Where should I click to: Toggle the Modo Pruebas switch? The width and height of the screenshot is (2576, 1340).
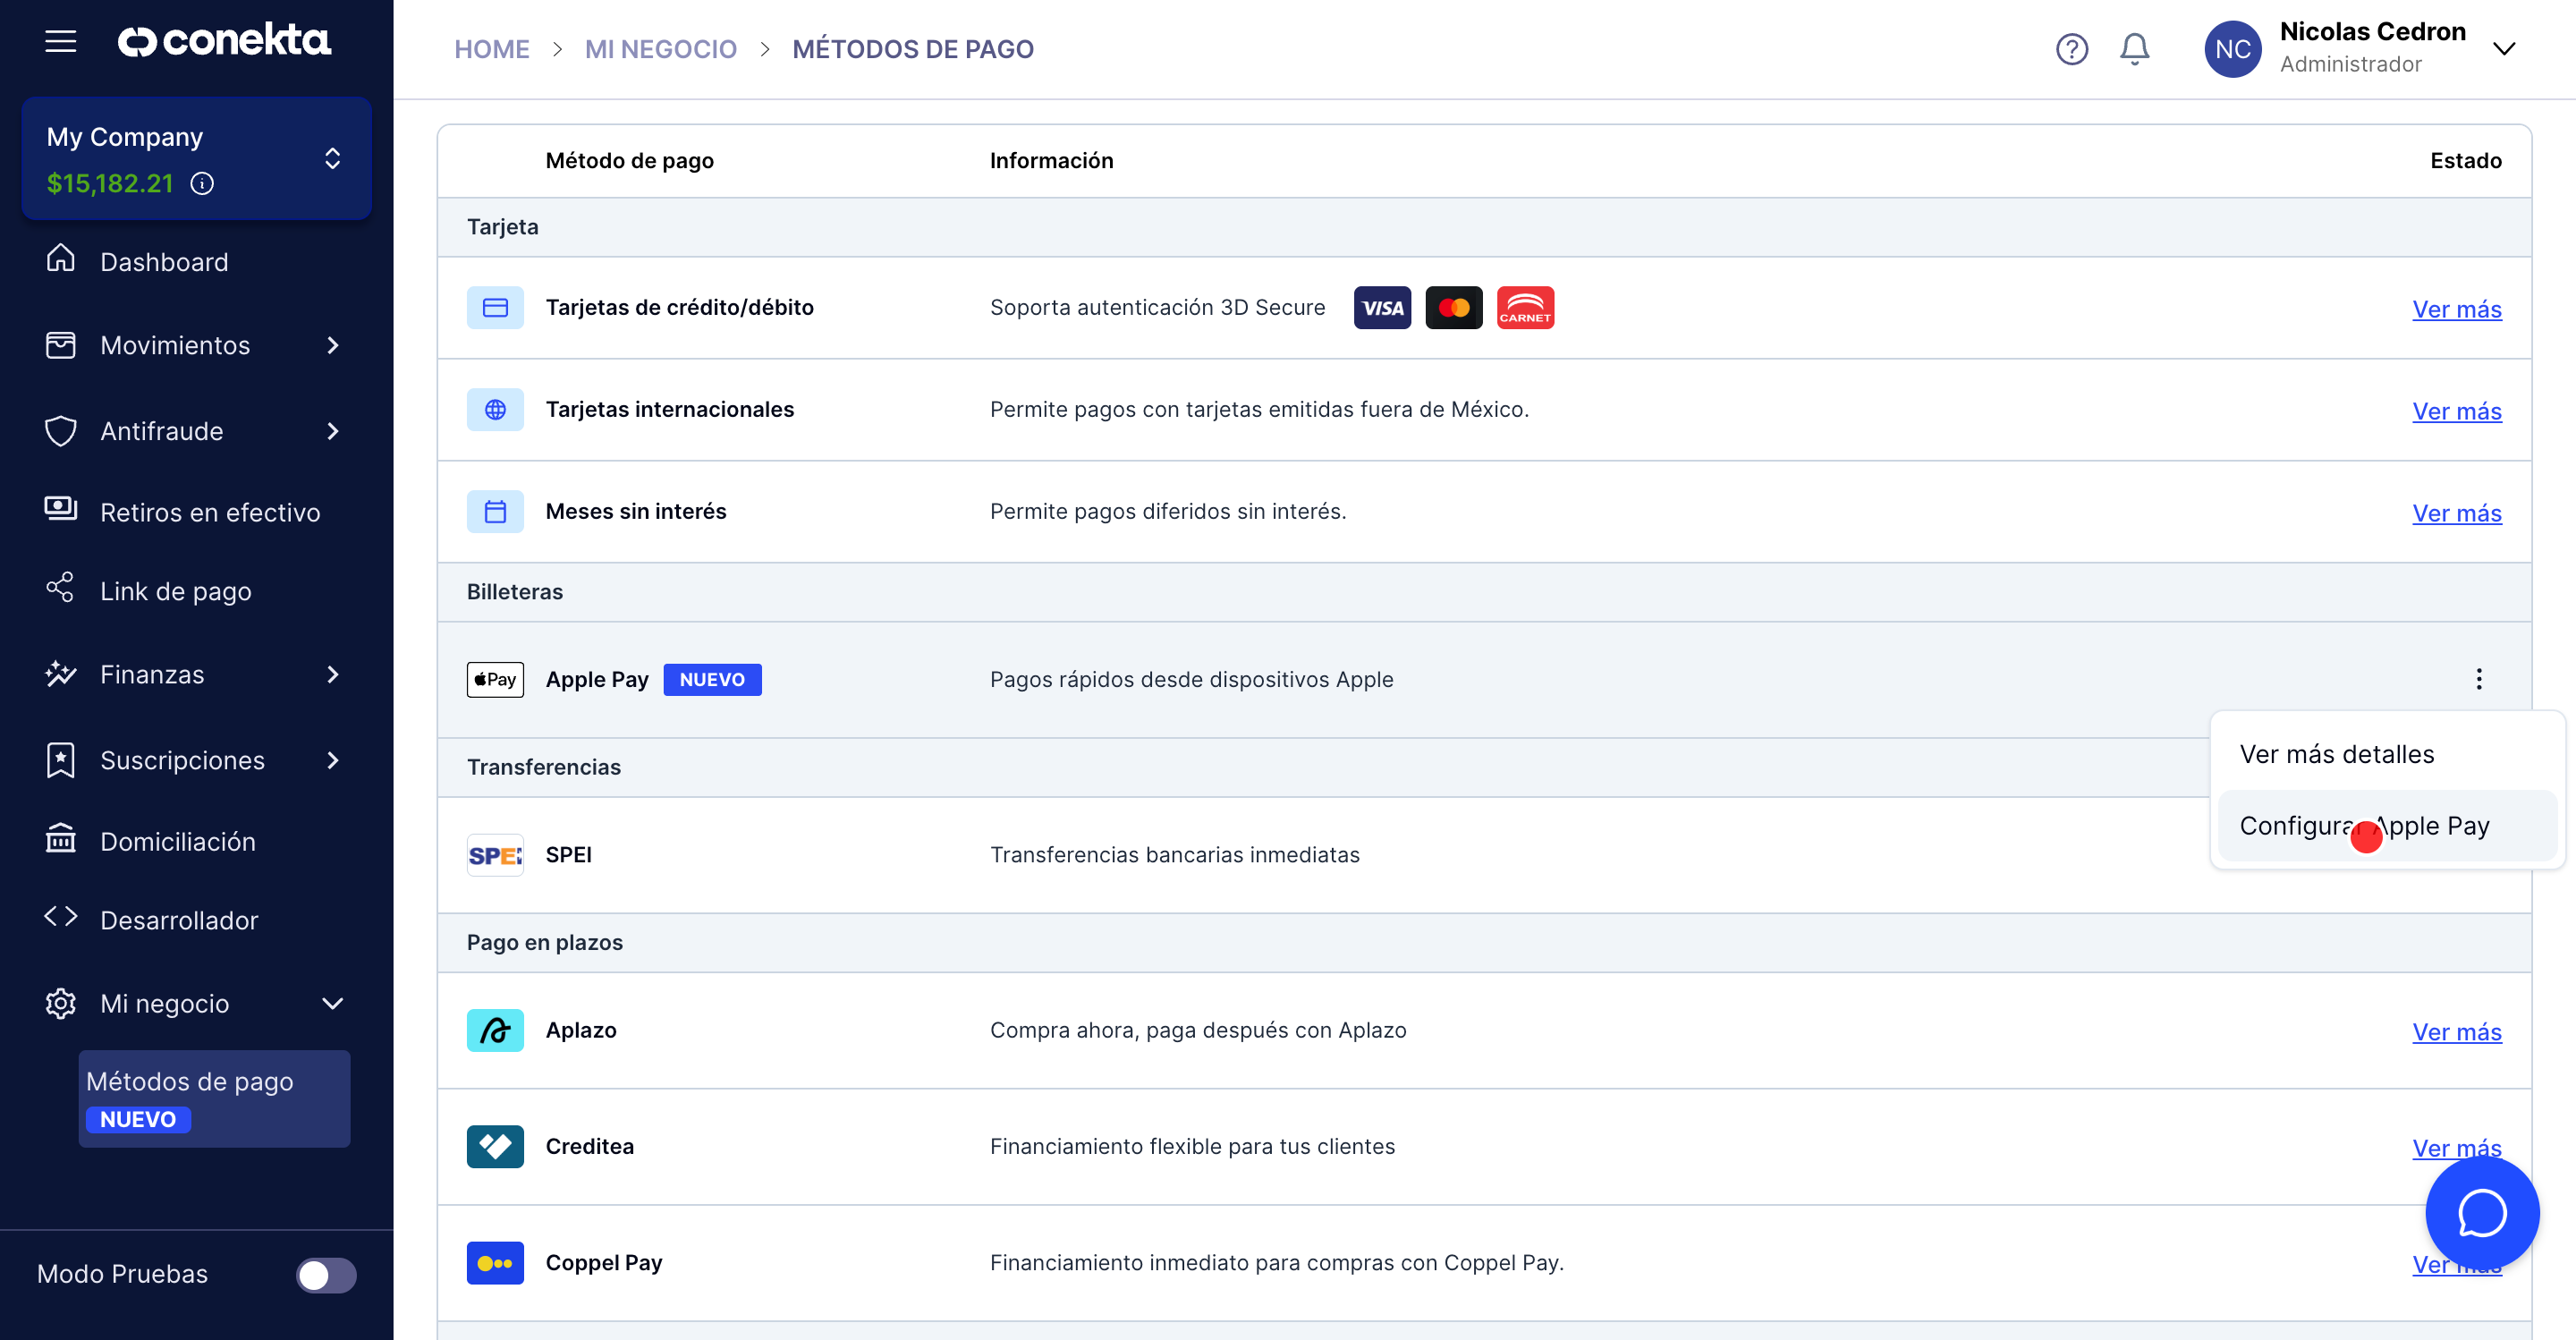(326, 1275)
